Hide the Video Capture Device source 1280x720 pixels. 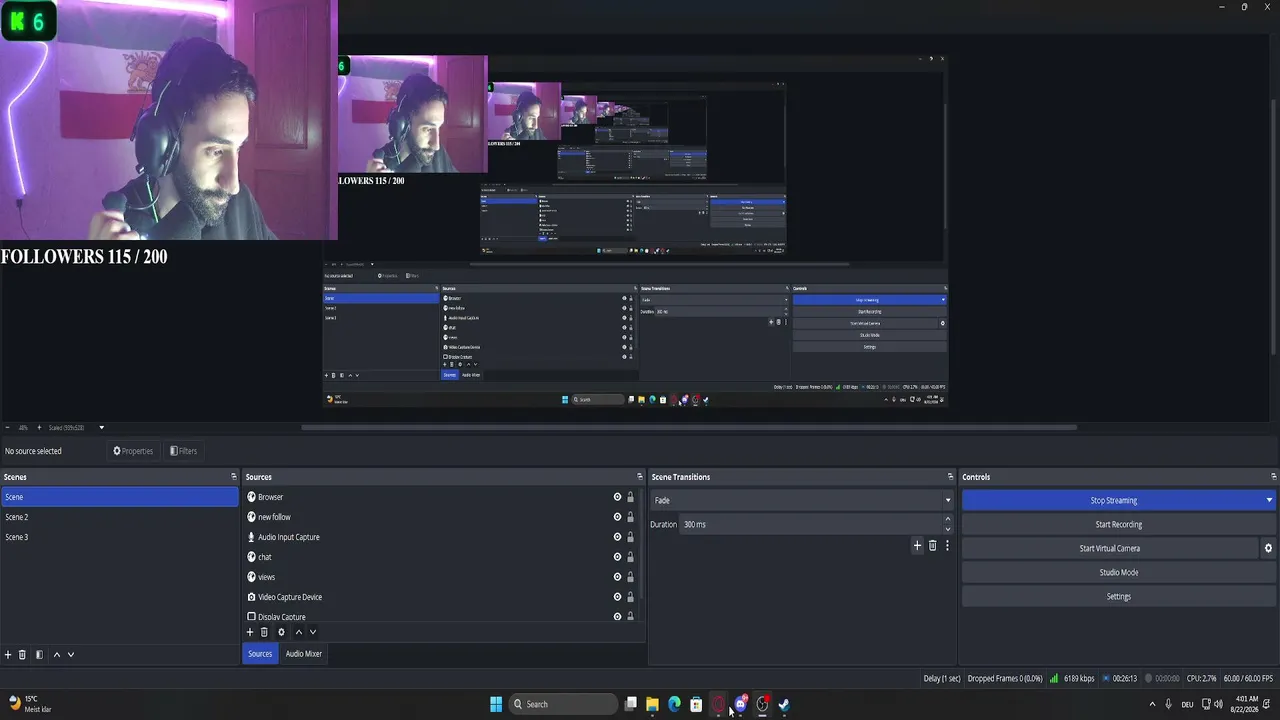pyautogui.click(x=617, y=597)
